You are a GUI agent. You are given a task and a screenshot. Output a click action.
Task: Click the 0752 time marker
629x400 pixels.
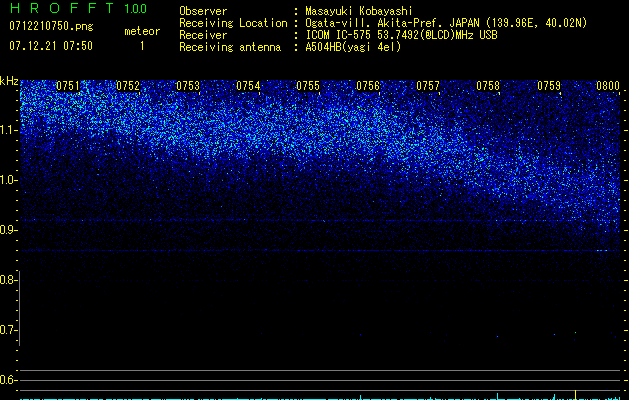(x=128, y=86)
